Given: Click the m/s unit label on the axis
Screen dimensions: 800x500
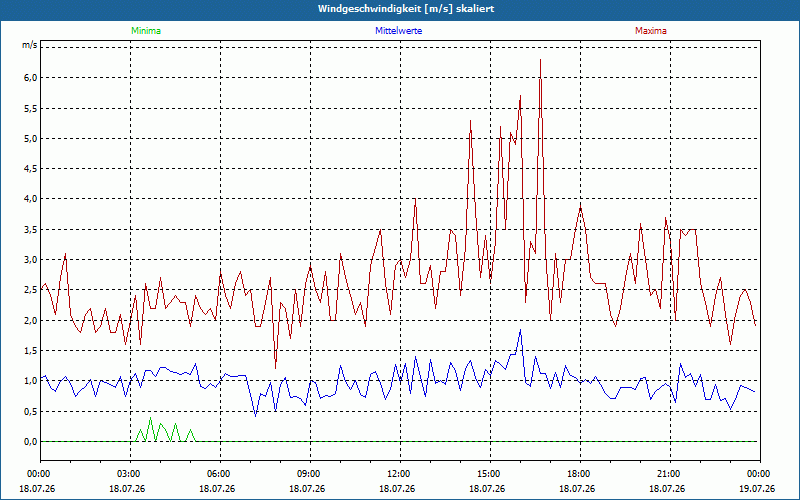Looking at the screenshot, I should click(30, 45).
